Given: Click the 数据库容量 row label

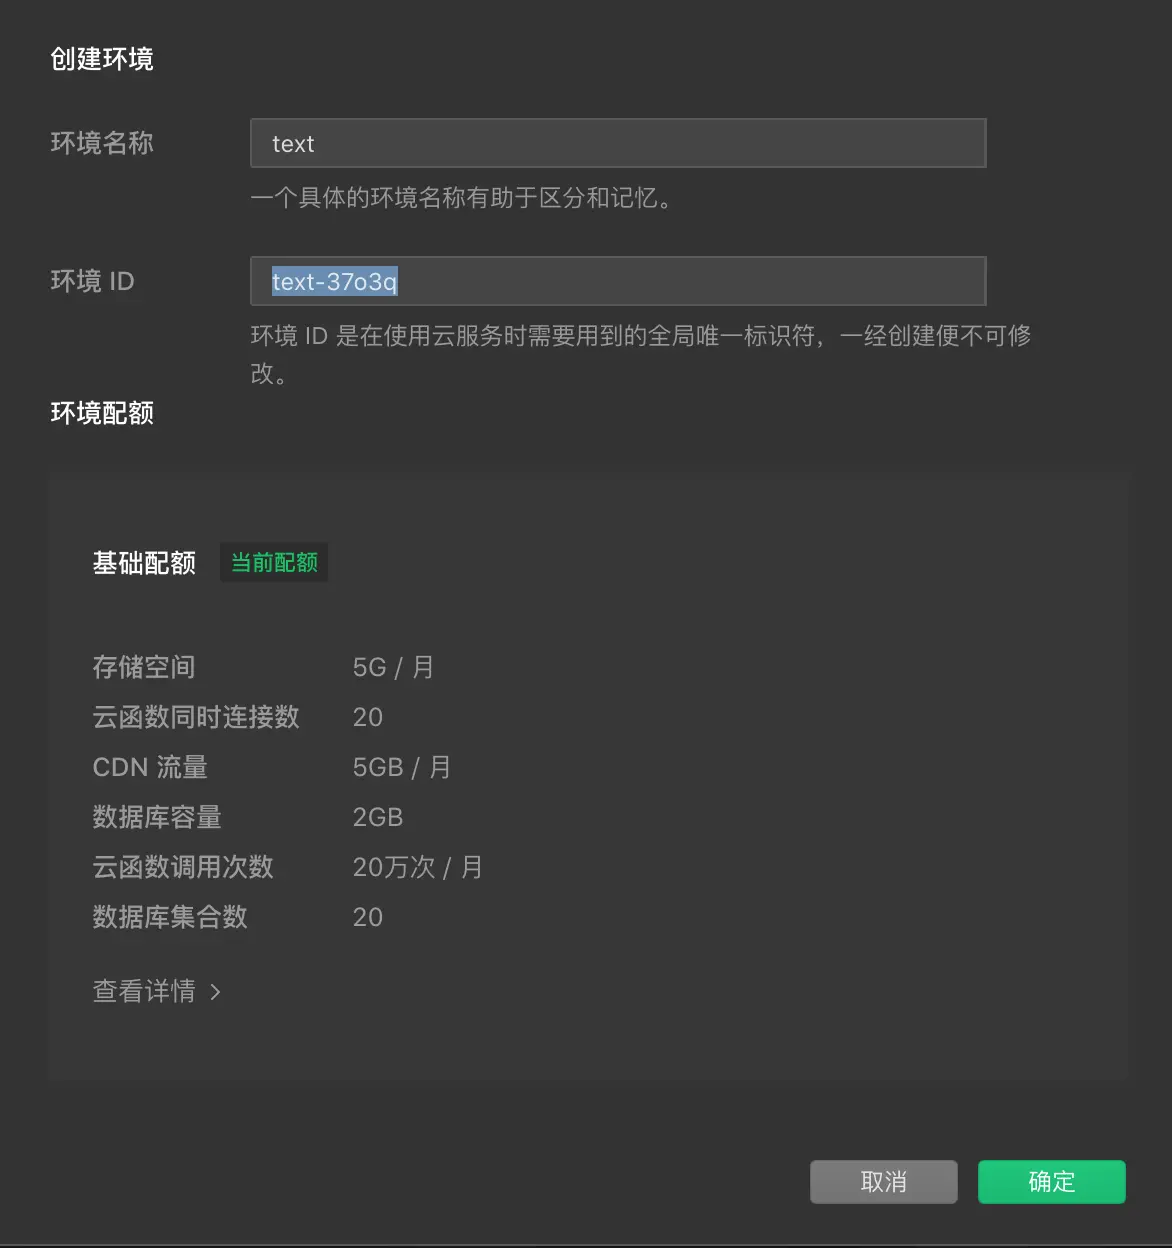Looking at the screenshot, I should coord(157,817).
